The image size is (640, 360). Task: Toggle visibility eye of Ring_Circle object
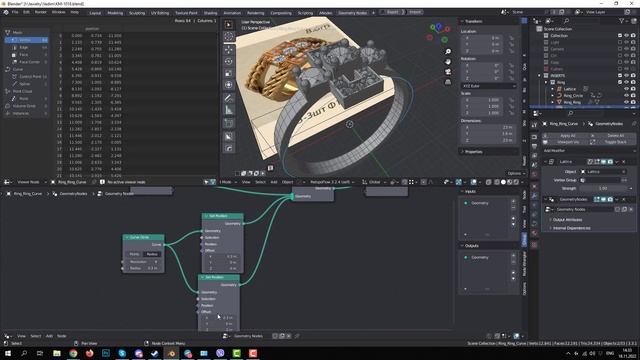coord(627,96)
